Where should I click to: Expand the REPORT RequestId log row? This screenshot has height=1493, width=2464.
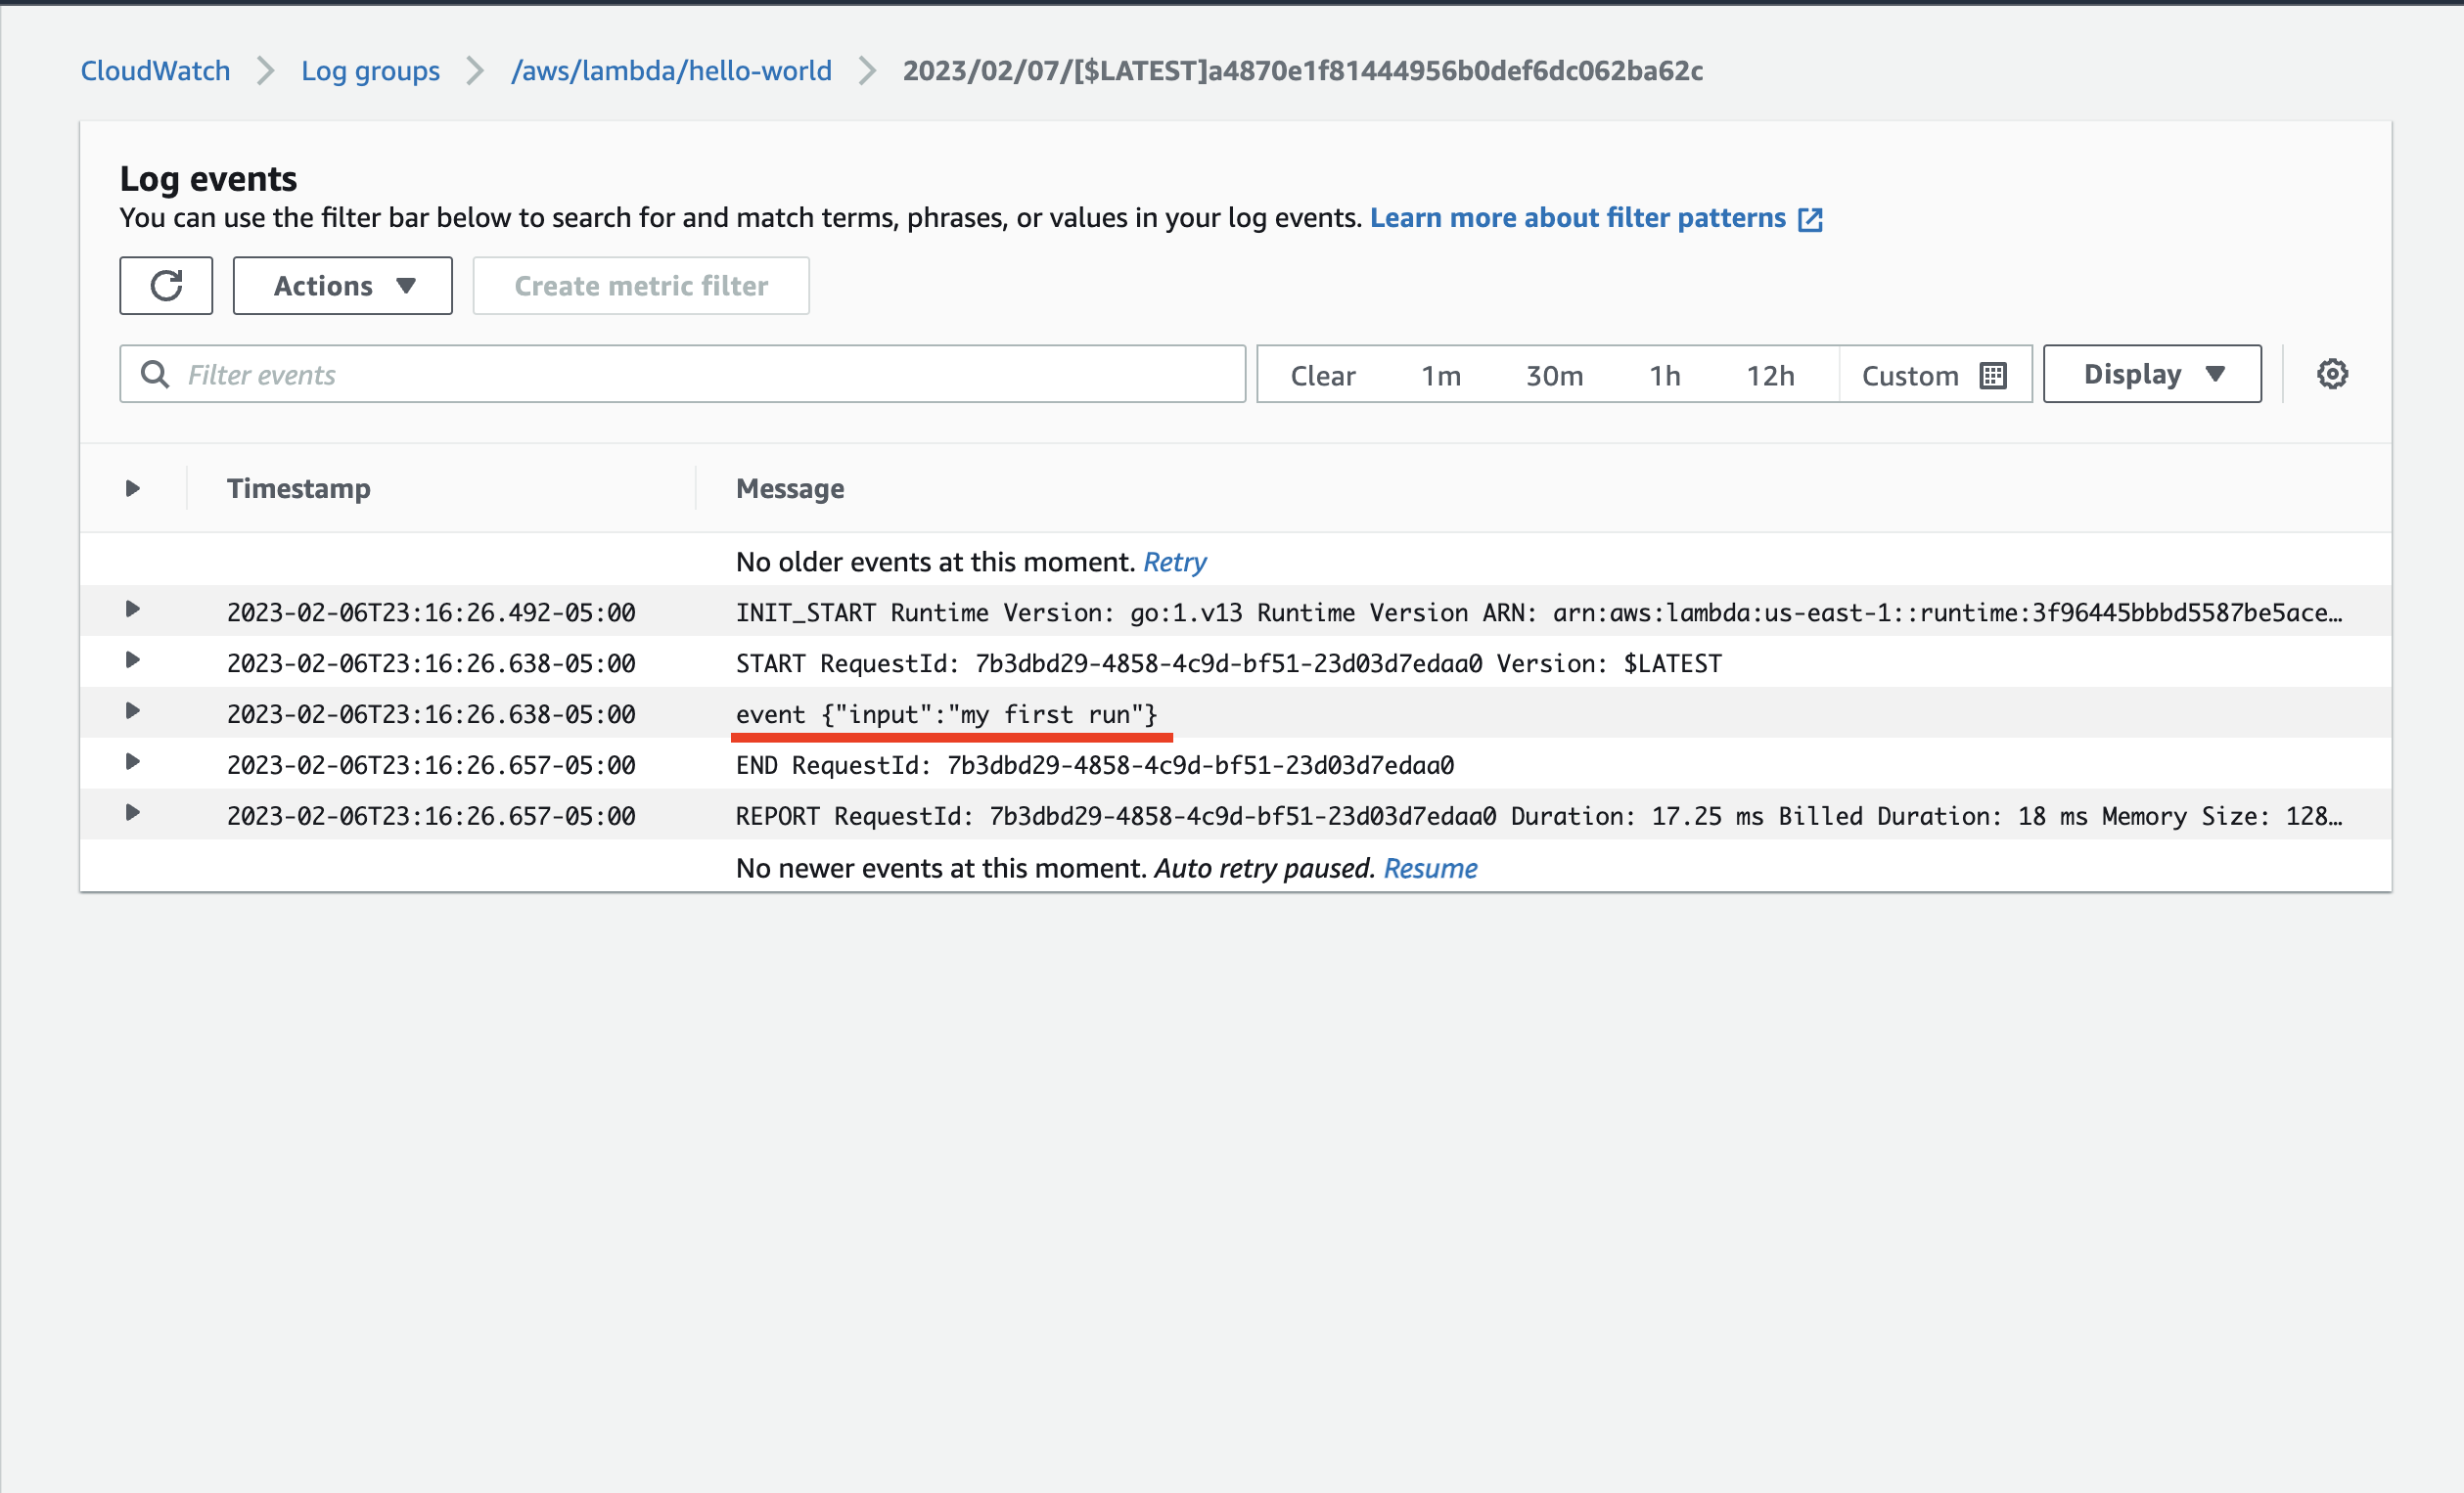(133, 814)
